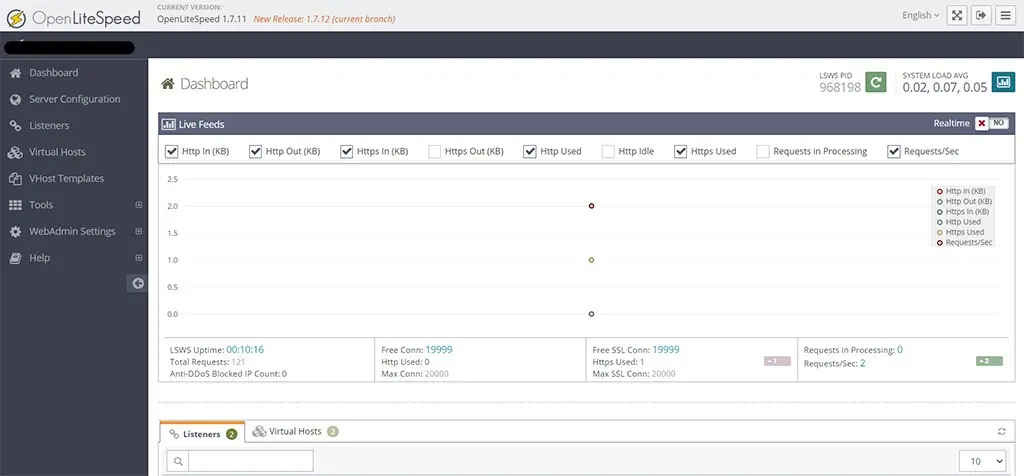Check the Requests in Processing checkbox
The width and height of the screenshot is (1024, 476).
coord(763,151)
